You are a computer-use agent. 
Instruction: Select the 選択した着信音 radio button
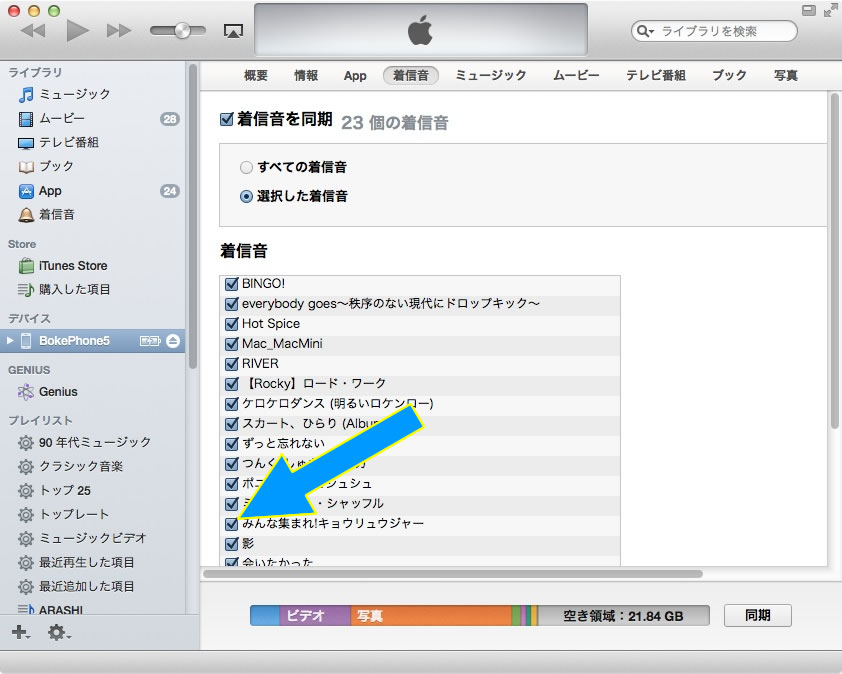tap(246, 197)
